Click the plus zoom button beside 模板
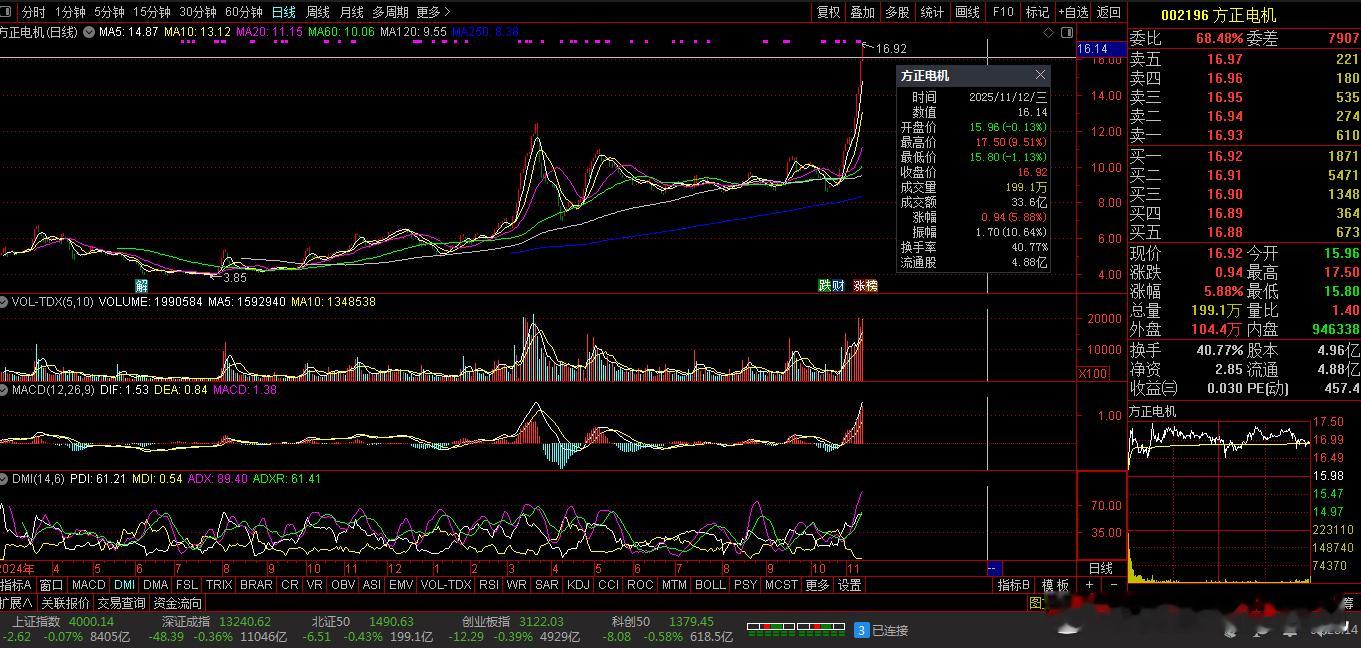 pyautogui.click(x=1090, y=585)
